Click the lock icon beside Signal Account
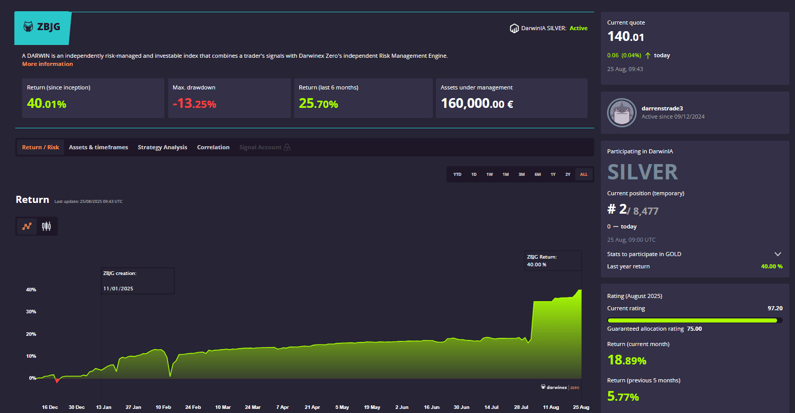 coord(287,147)
